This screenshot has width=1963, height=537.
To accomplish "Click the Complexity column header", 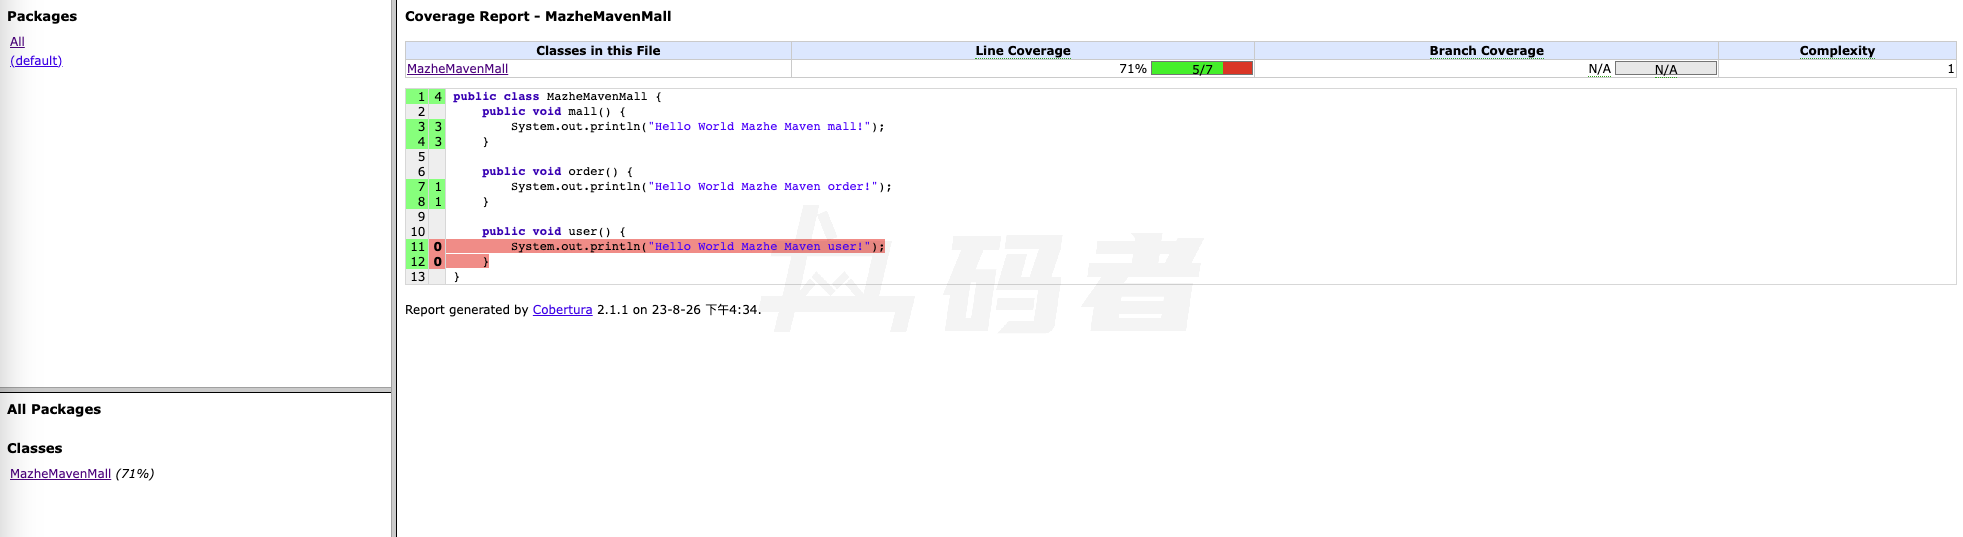I will point(1836,51).
